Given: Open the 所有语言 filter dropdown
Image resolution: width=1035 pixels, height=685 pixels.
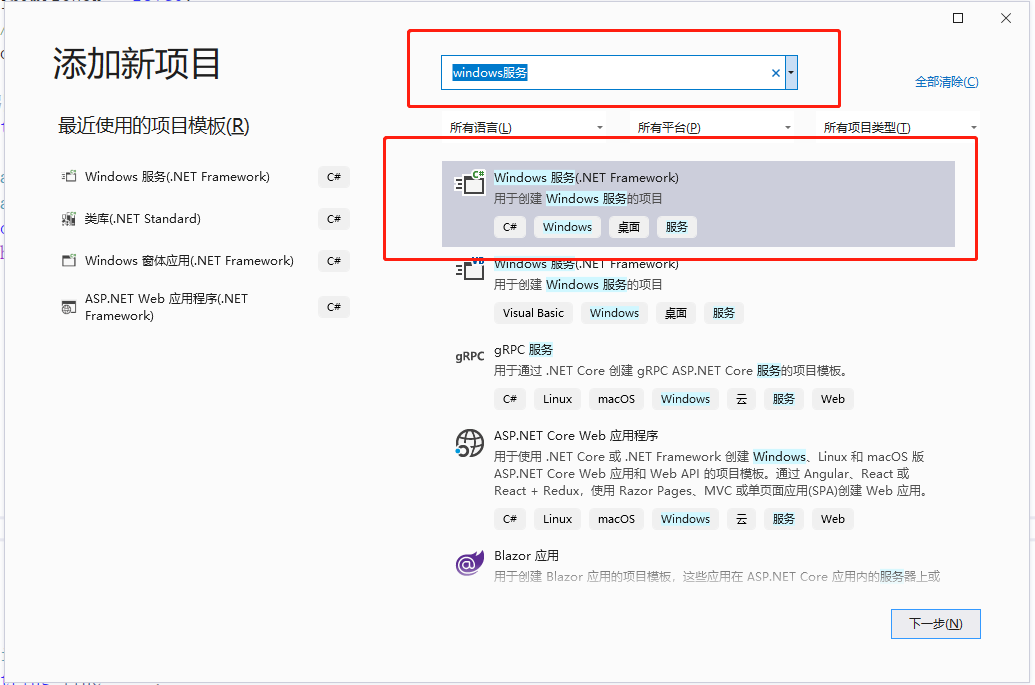Looking at the screenshot, I should click(x=526, y=127).
